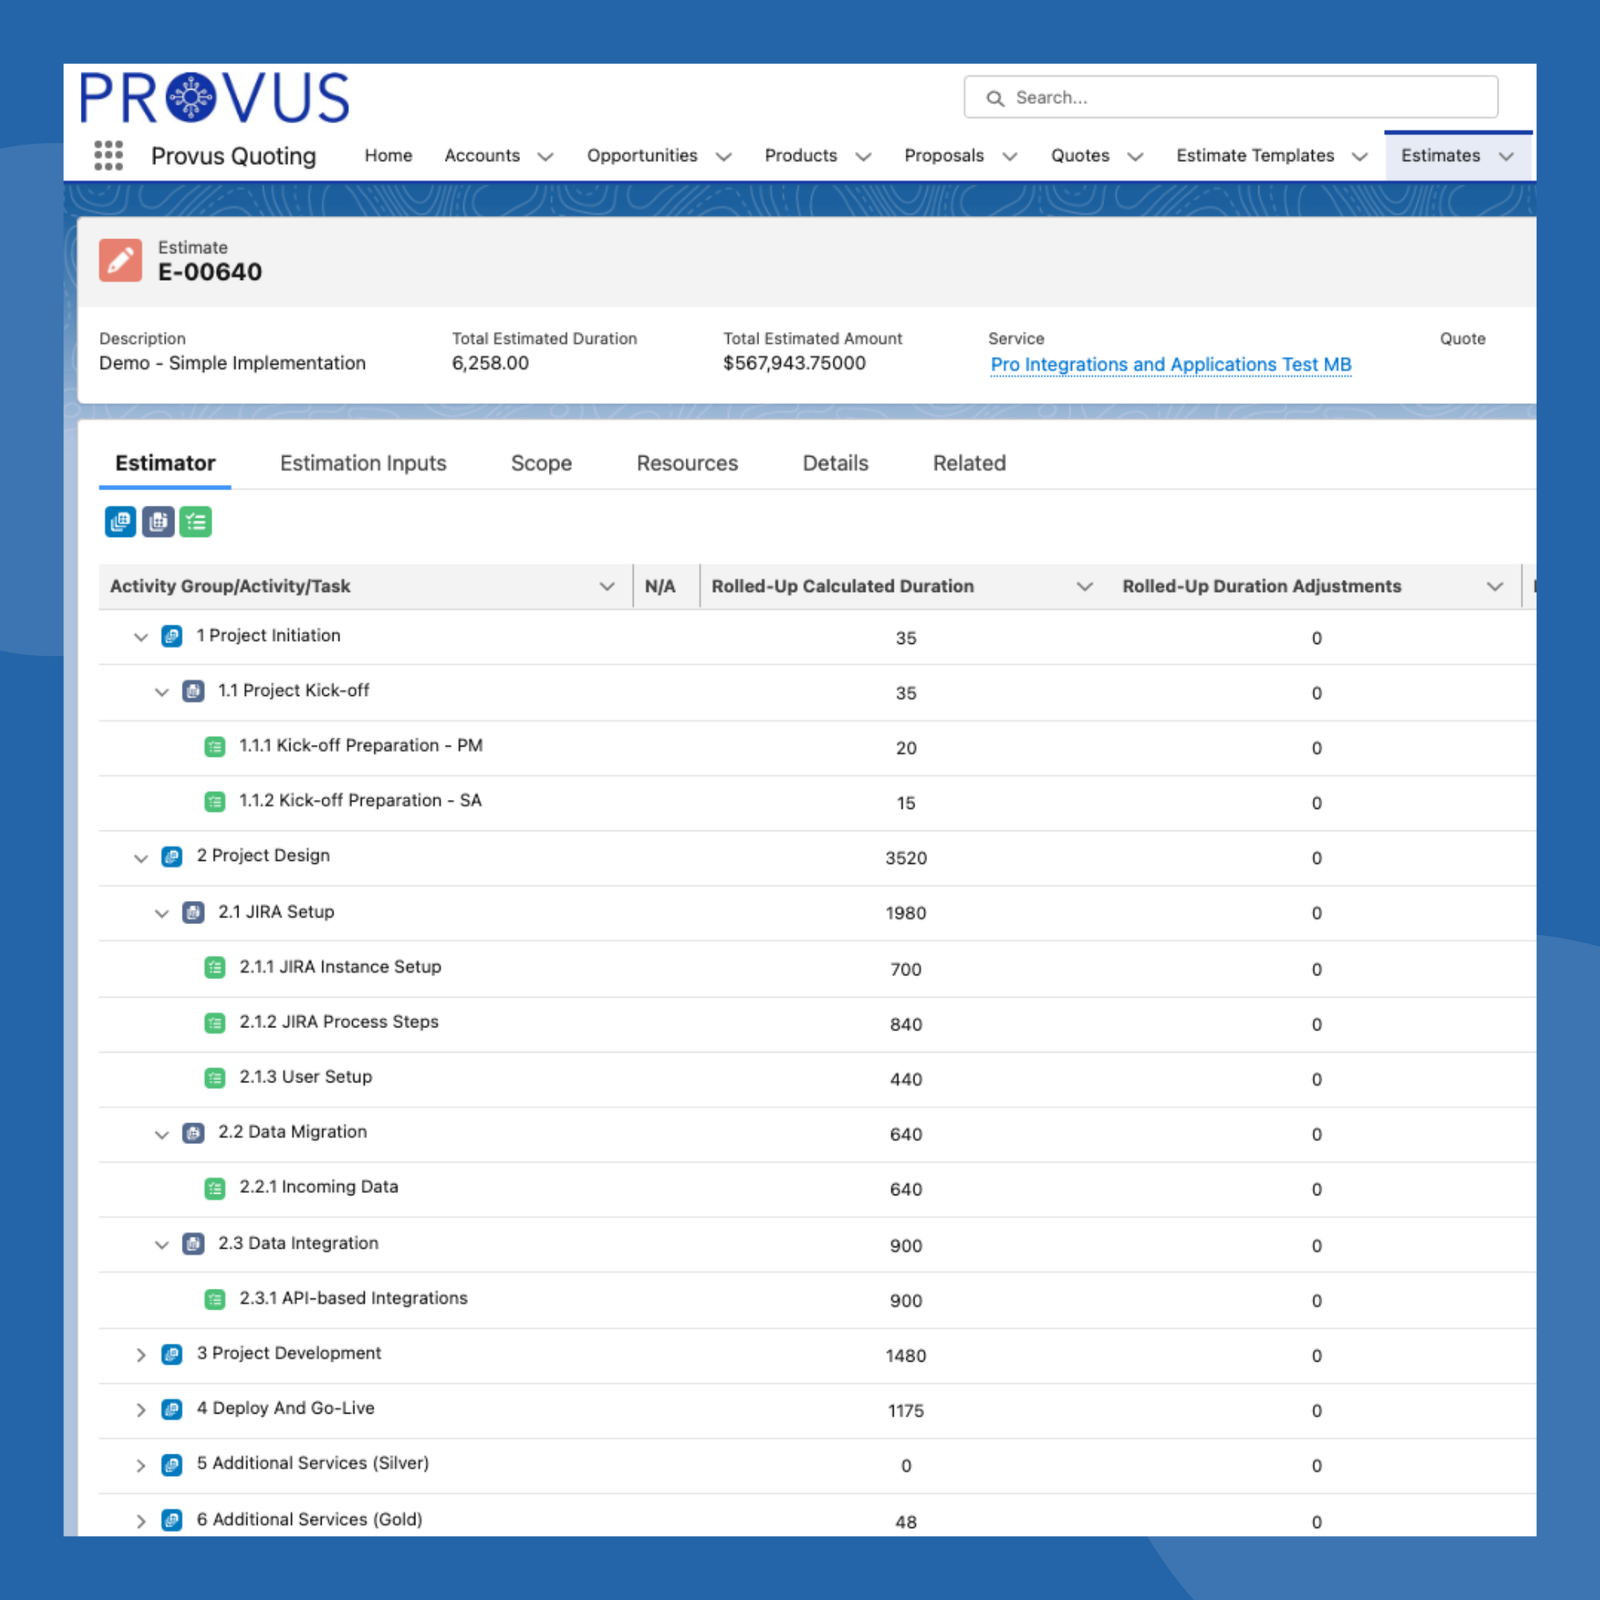Image resolution: width=1600 pixels, height=1600 pixels.
Task: Open the Accounts menu dropdown arrow
Action: click(546, 157)
